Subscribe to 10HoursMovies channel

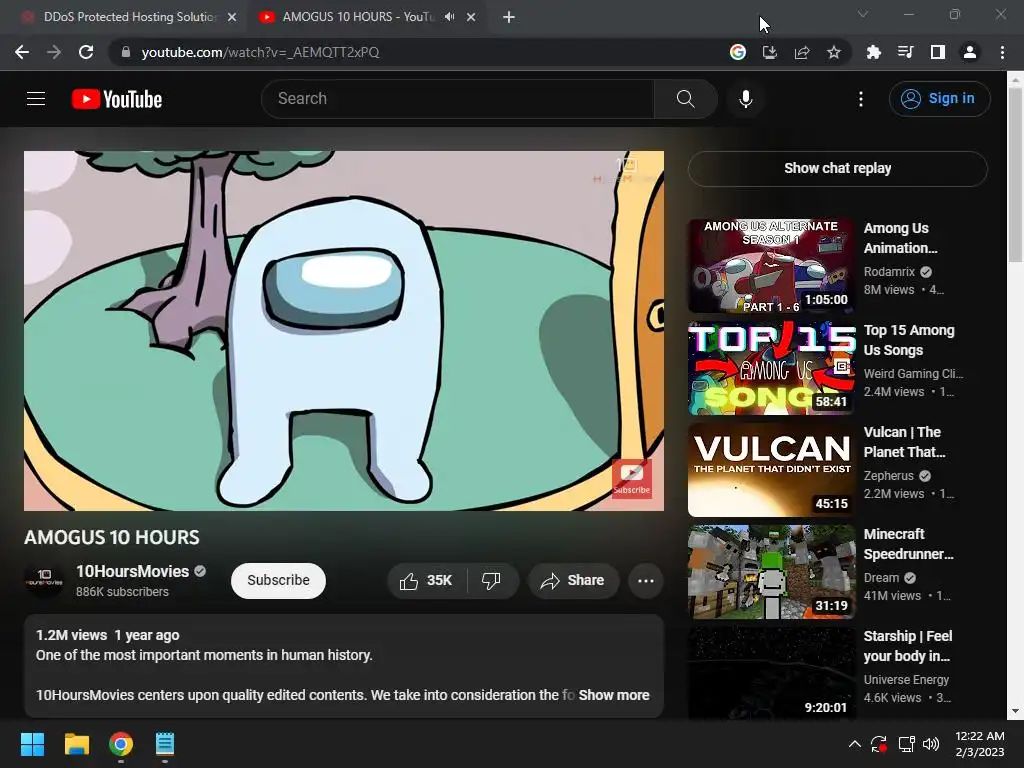coord(278,581)
